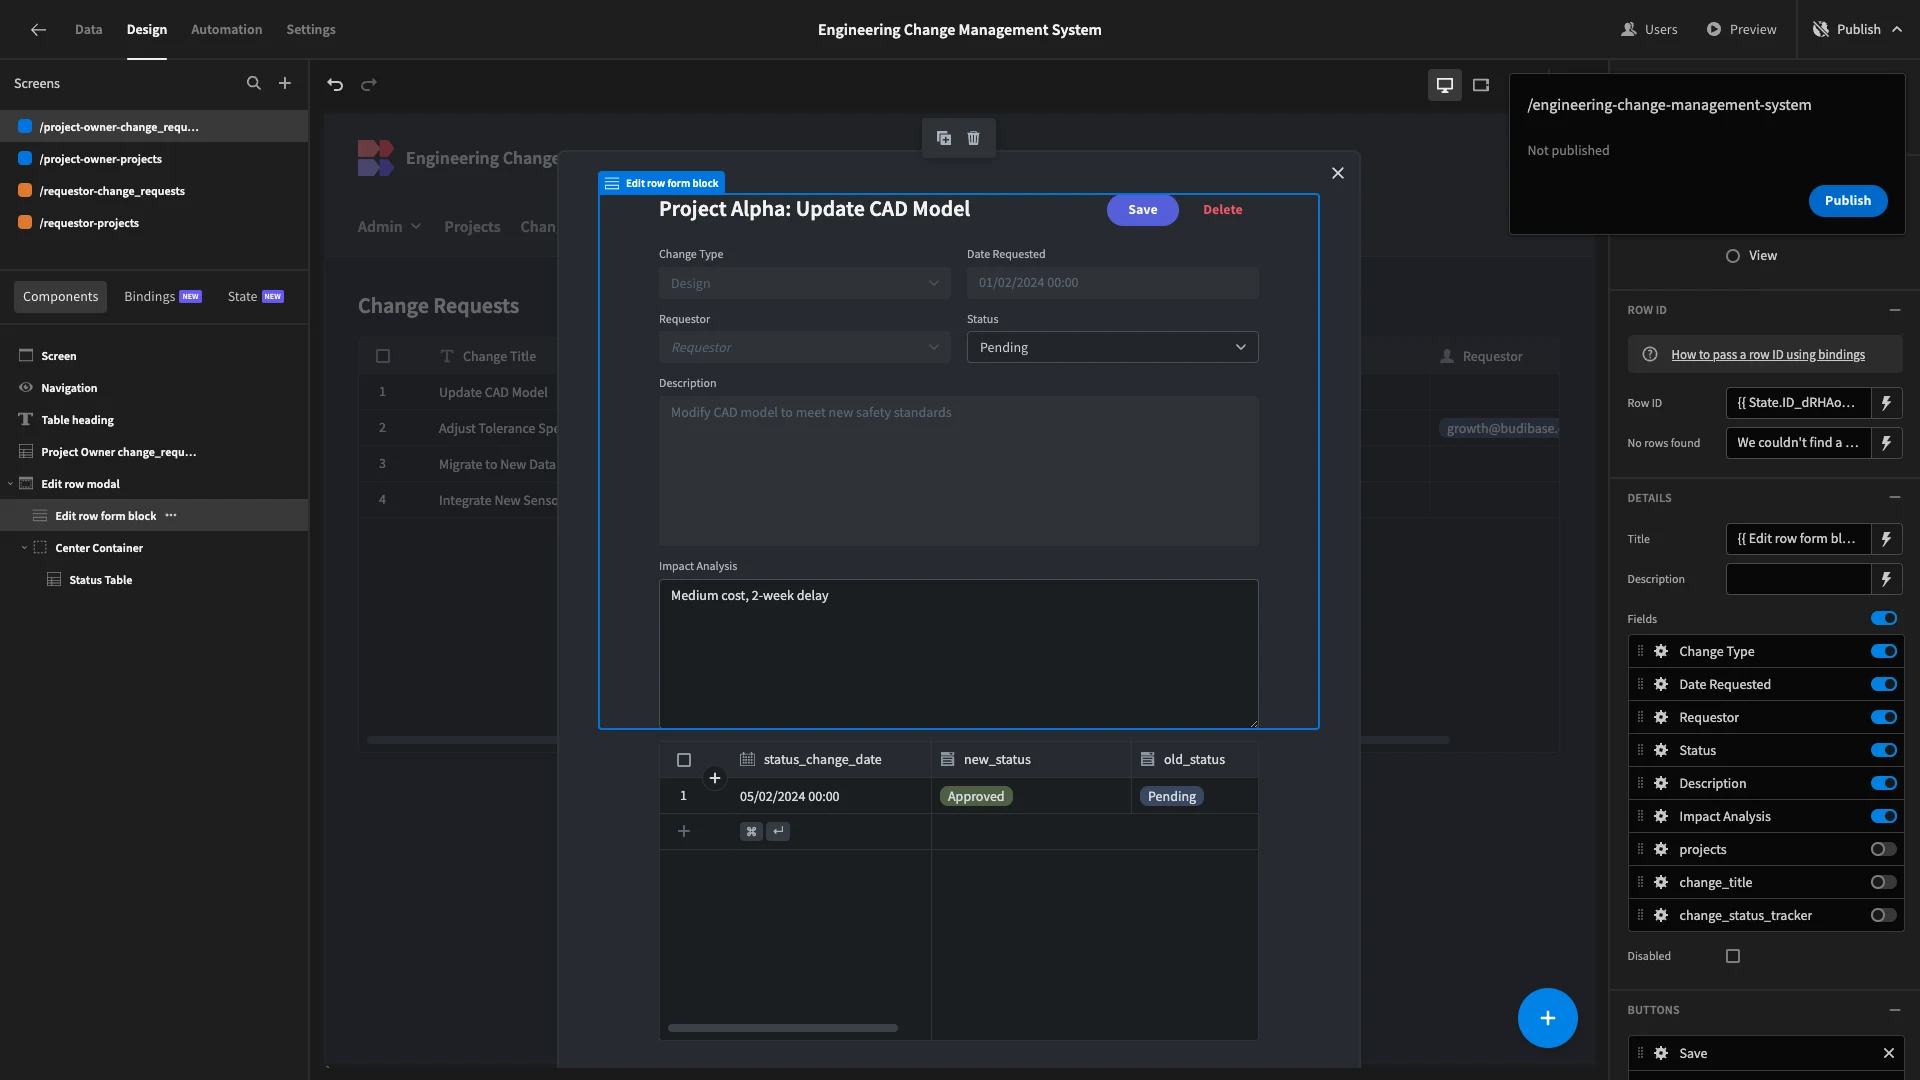
Task: Delete component with trash icon
Action: 974,138
